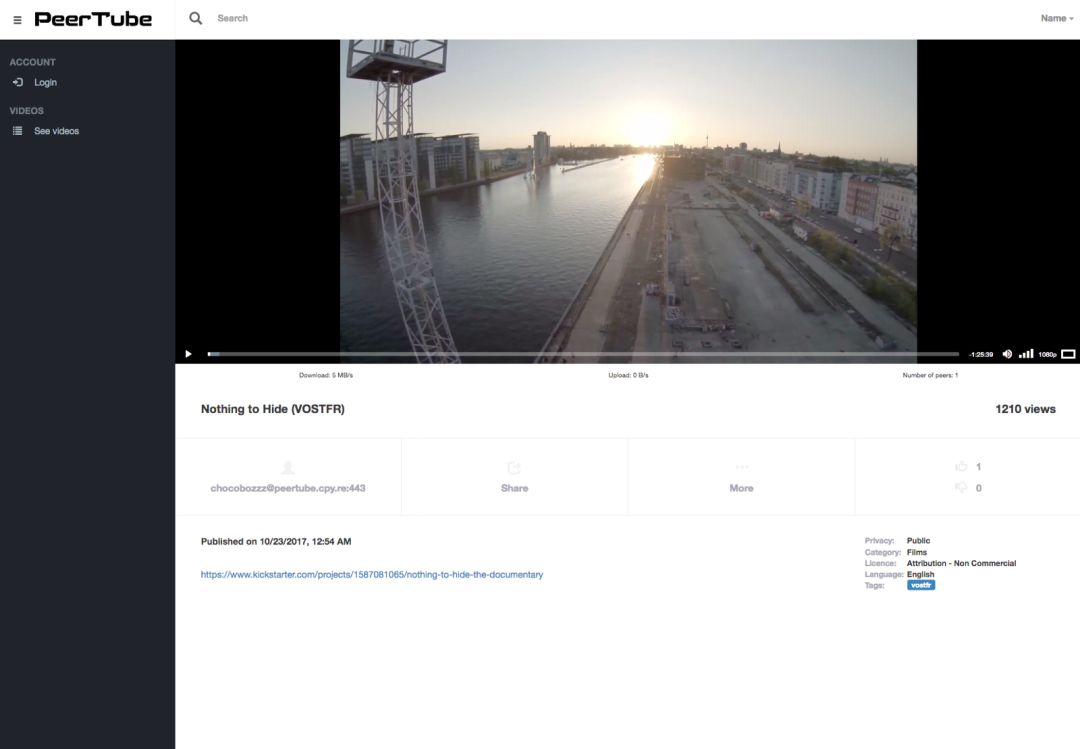
Task: Like the video with thumbs up
Action: pyautogui.click(x=962, y=466)
